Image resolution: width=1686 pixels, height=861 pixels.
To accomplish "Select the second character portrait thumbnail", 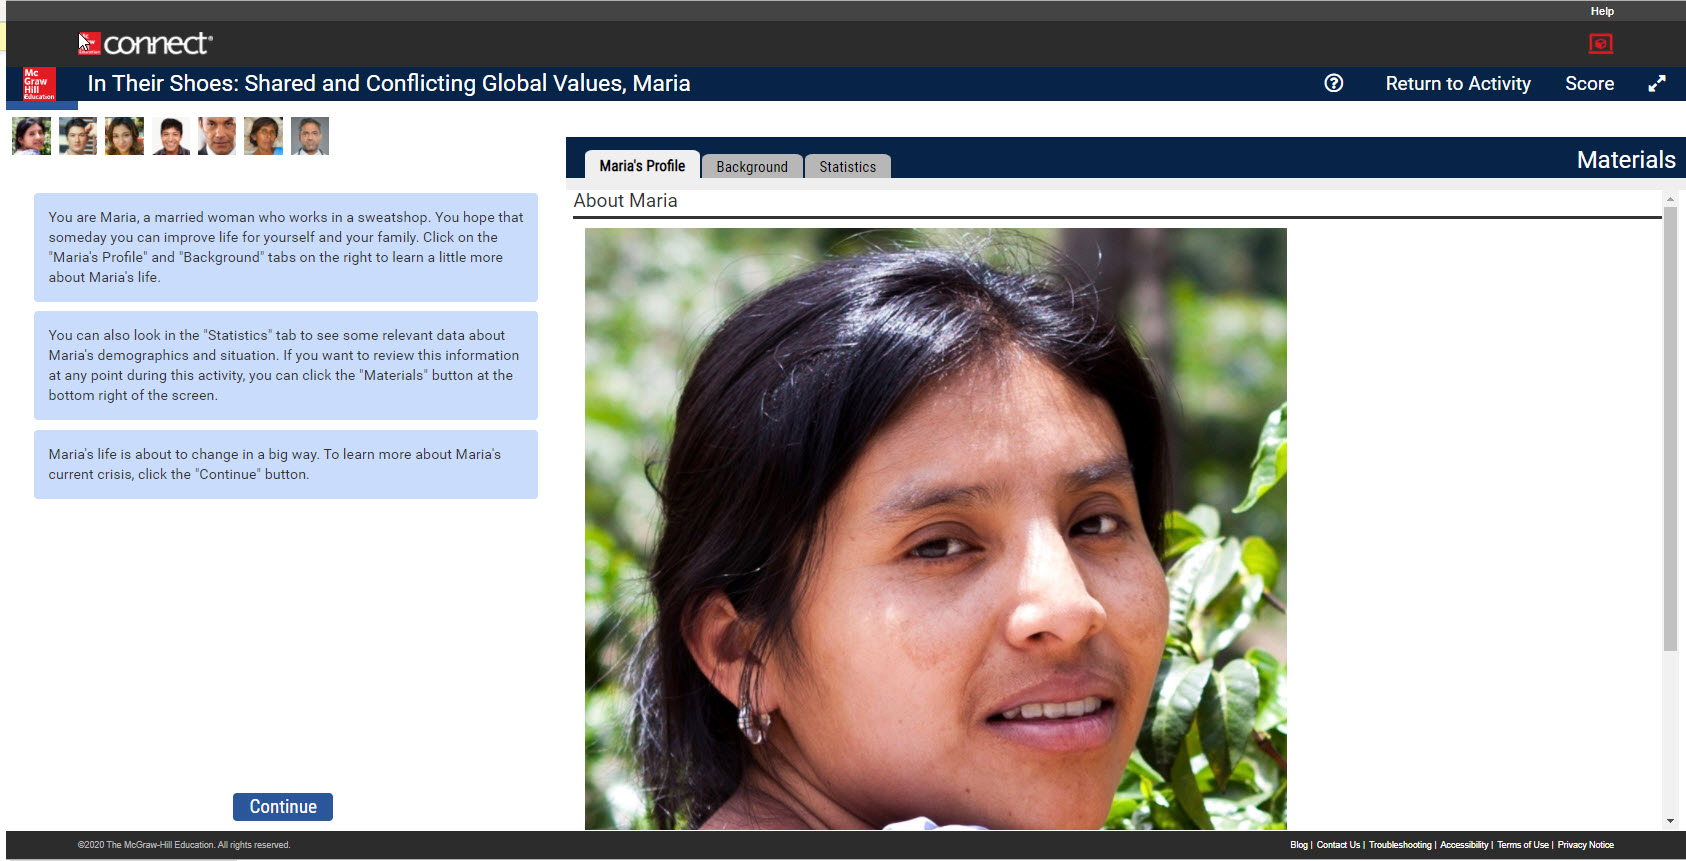I will coord(78,136).
